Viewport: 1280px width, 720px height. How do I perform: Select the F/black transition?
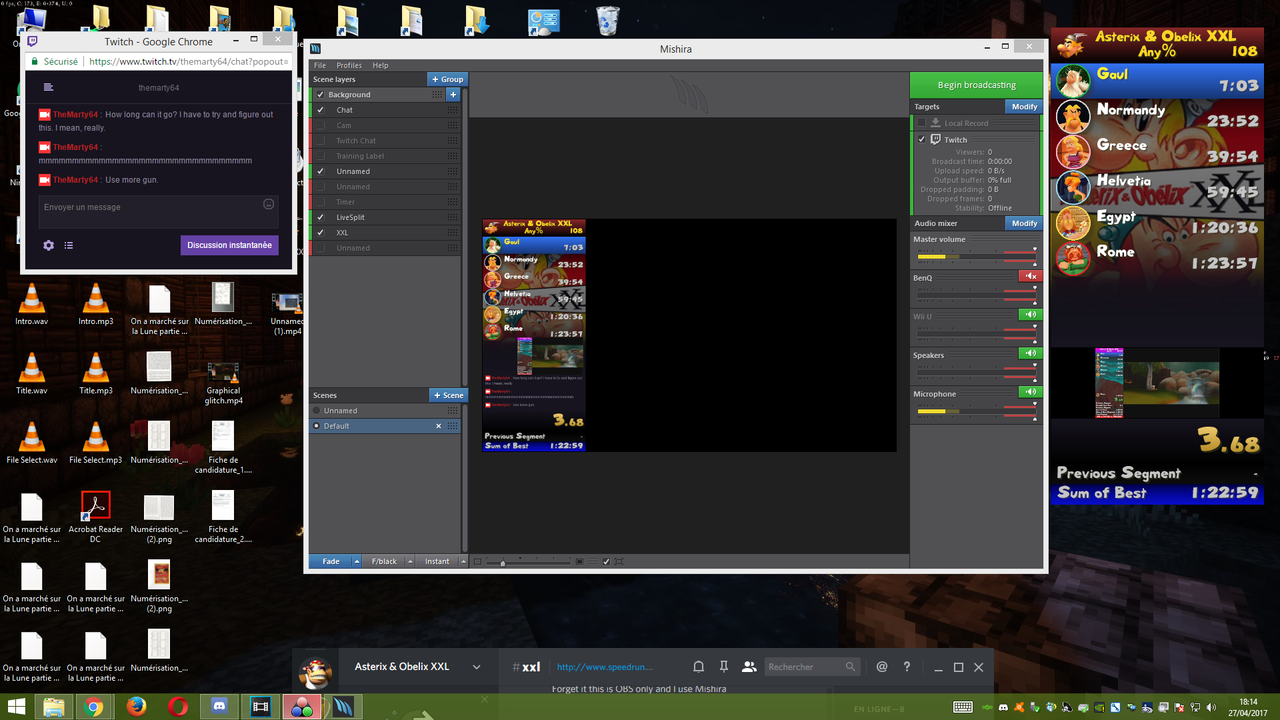tap(384, 562)
